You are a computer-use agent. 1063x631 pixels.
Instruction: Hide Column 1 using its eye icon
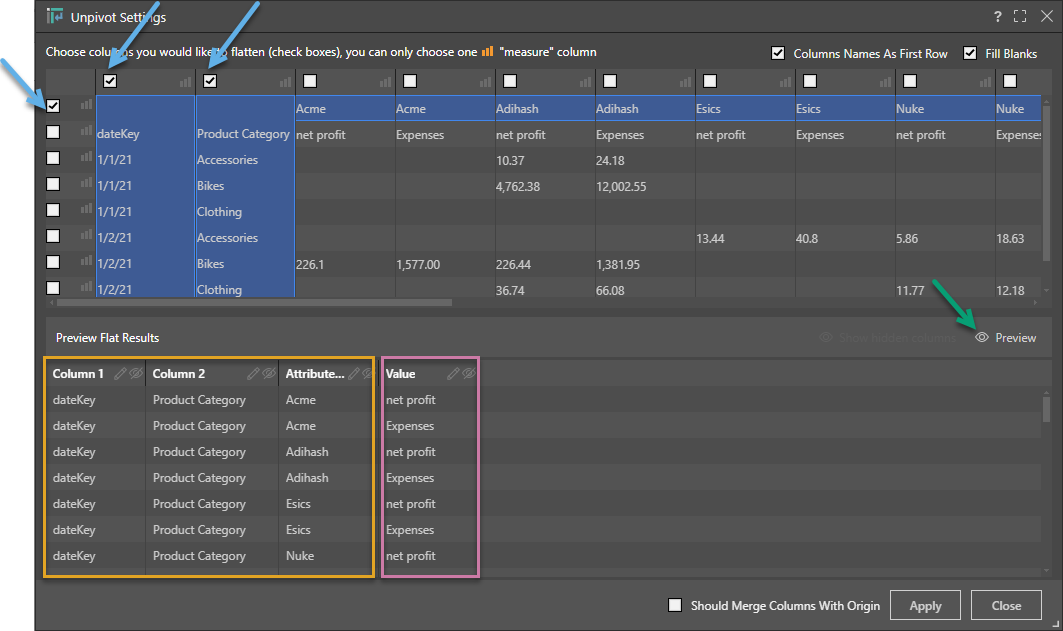pyautogui.click(x=136, y=374)
